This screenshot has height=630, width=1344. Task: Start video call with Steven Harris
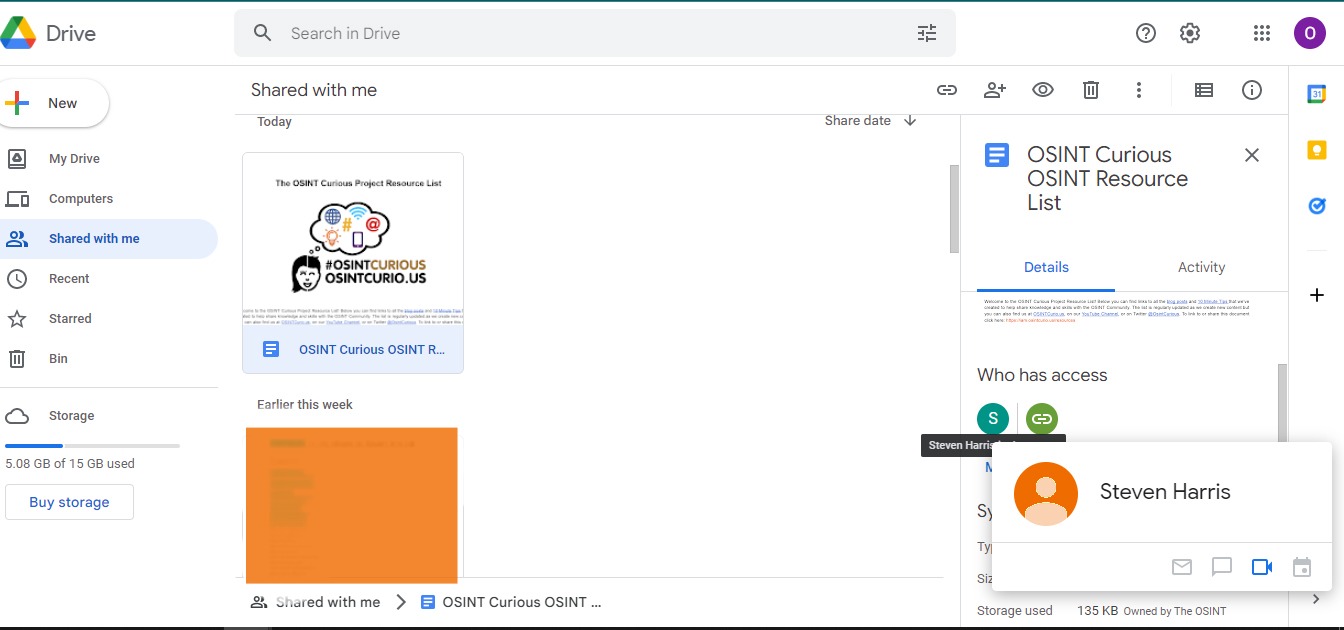point(1262,567)
